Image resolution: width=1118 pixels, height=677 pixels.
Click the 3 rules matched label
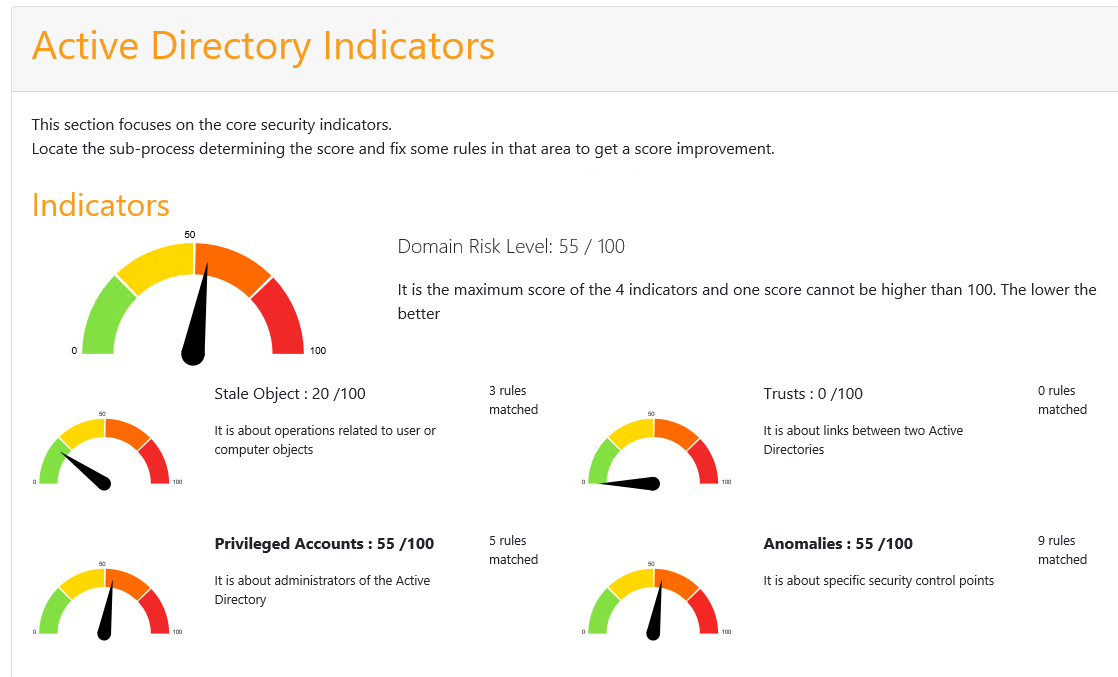[513, 400]
